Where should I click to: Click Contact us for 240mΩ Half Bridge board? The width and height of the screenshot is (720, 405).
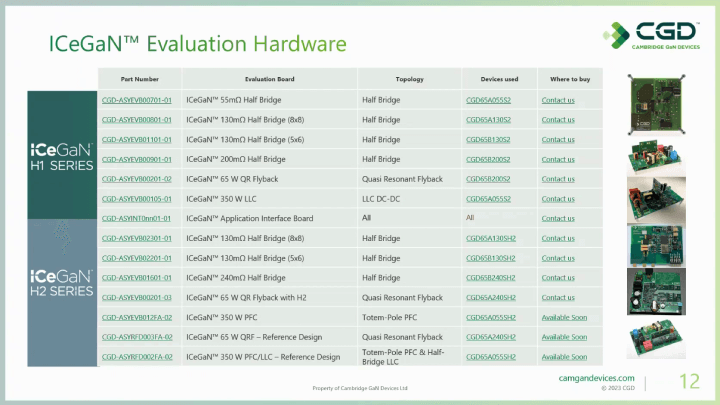click(x=558, y=278)
